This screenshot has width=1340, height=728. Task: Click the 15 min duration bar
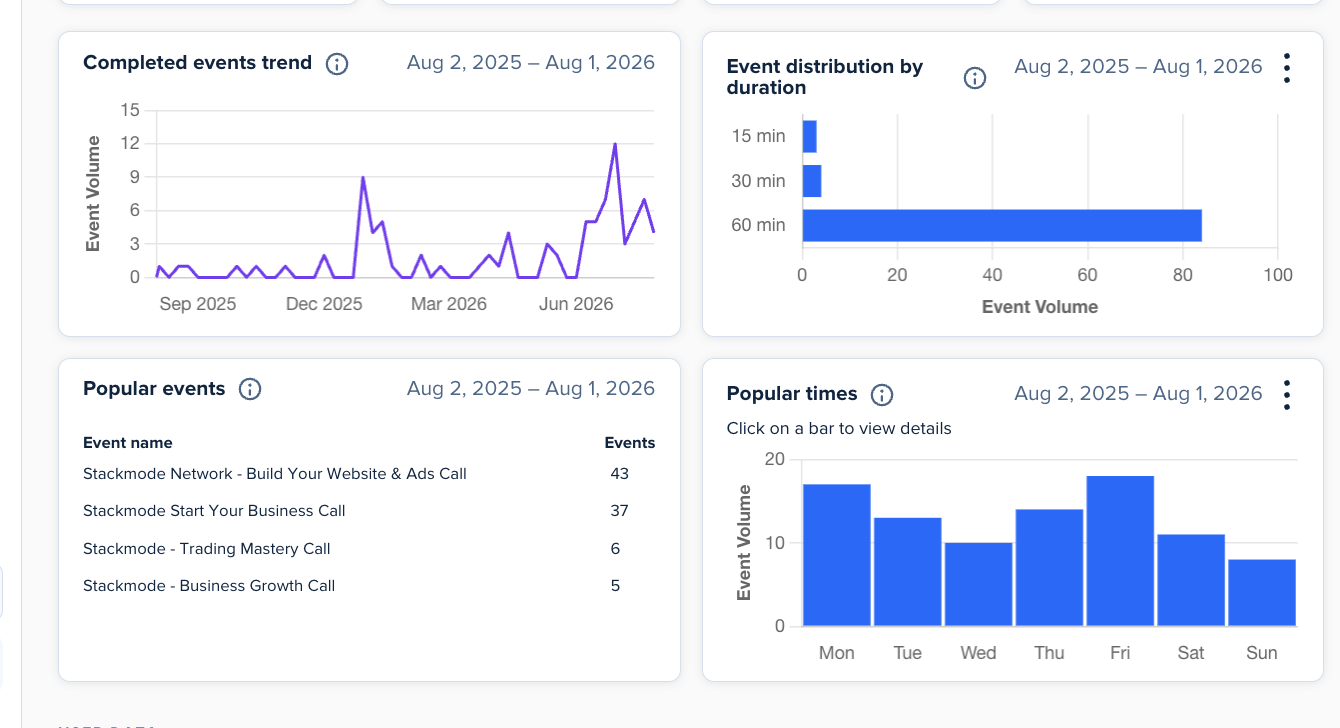[x=810, y=136]
